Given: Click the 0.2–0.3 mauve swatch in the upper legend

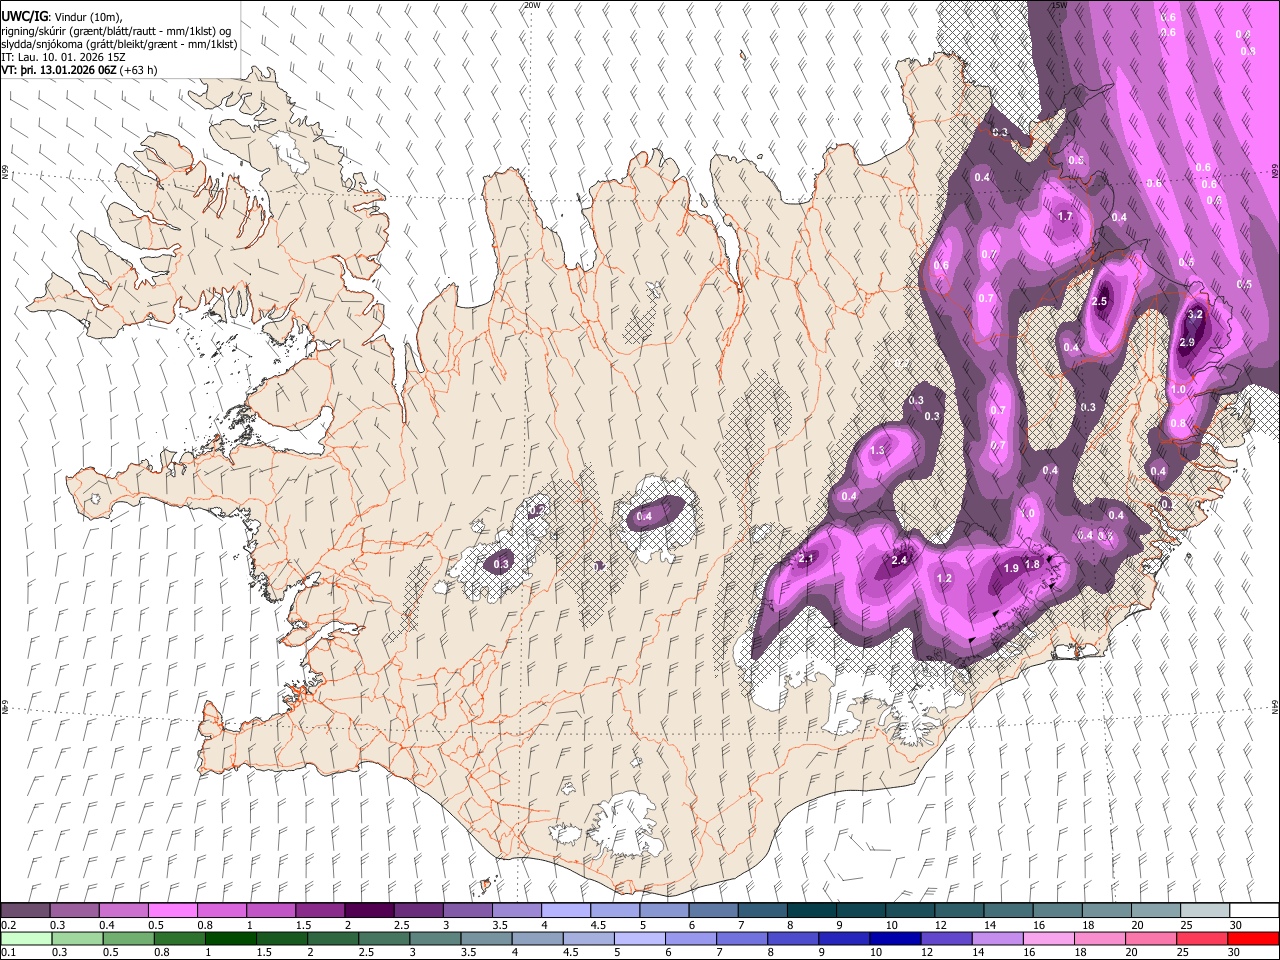Looking at the screenshot, I should 25,911.
